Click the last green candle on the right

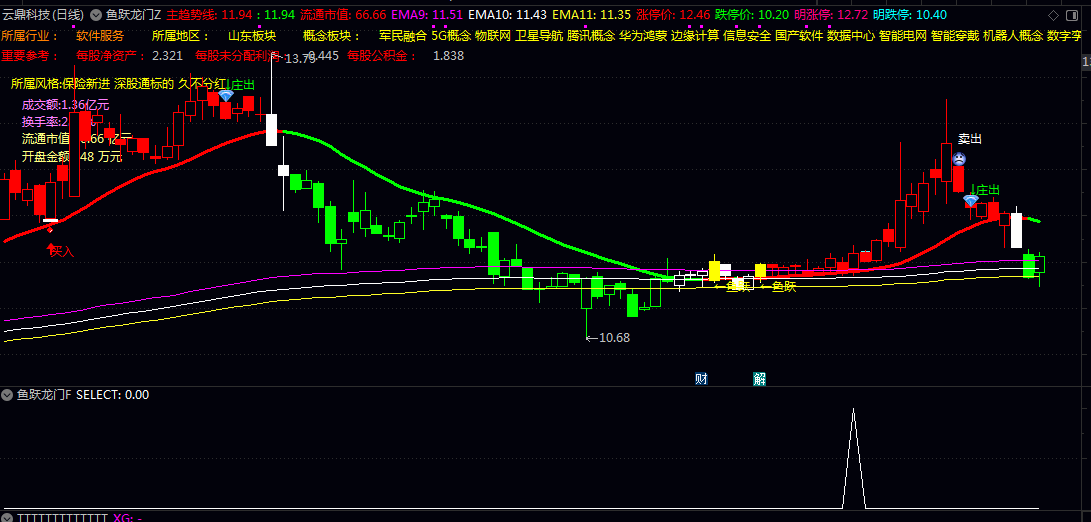click(1040, 264)
